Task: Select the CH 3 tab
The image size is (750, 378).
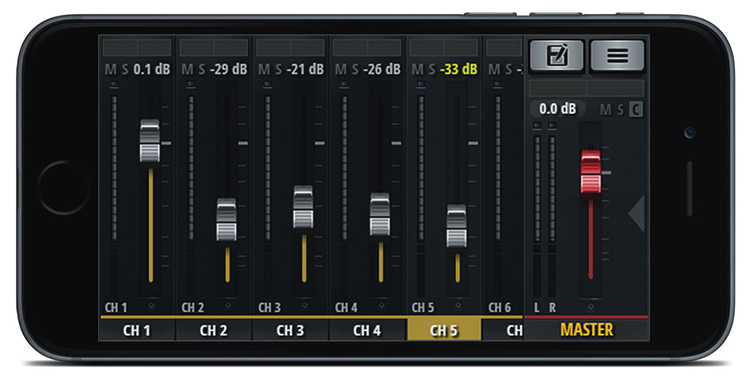Action: coord(290,331)
